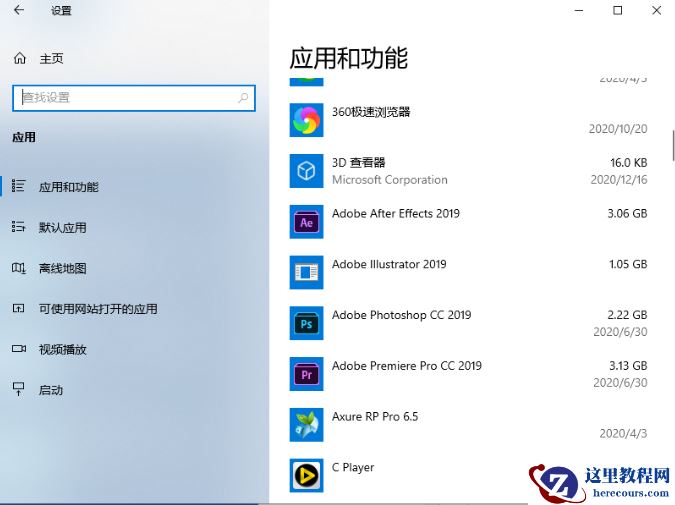Click the After Effects Ae icon
Screen dimensions: 675x505
(x=306, y=222)
